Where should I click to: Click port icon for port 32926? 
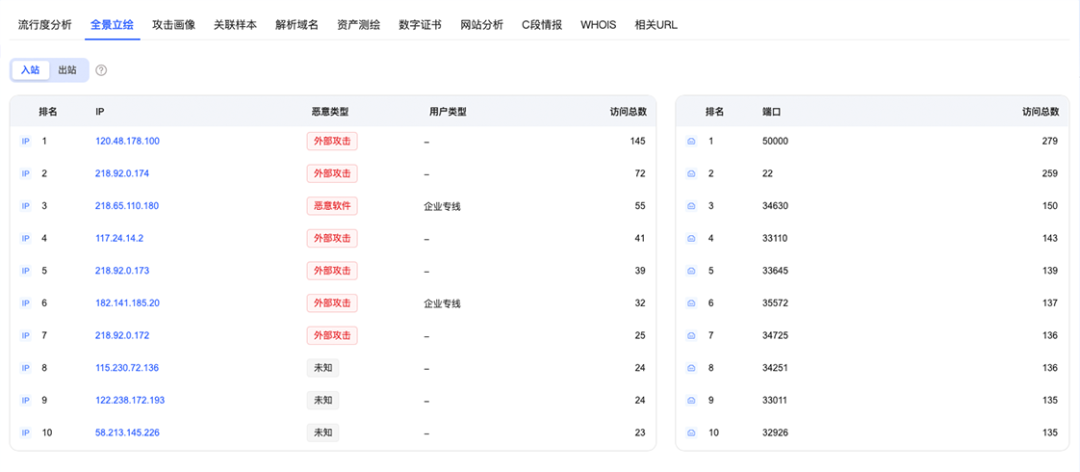click(692, 433)
